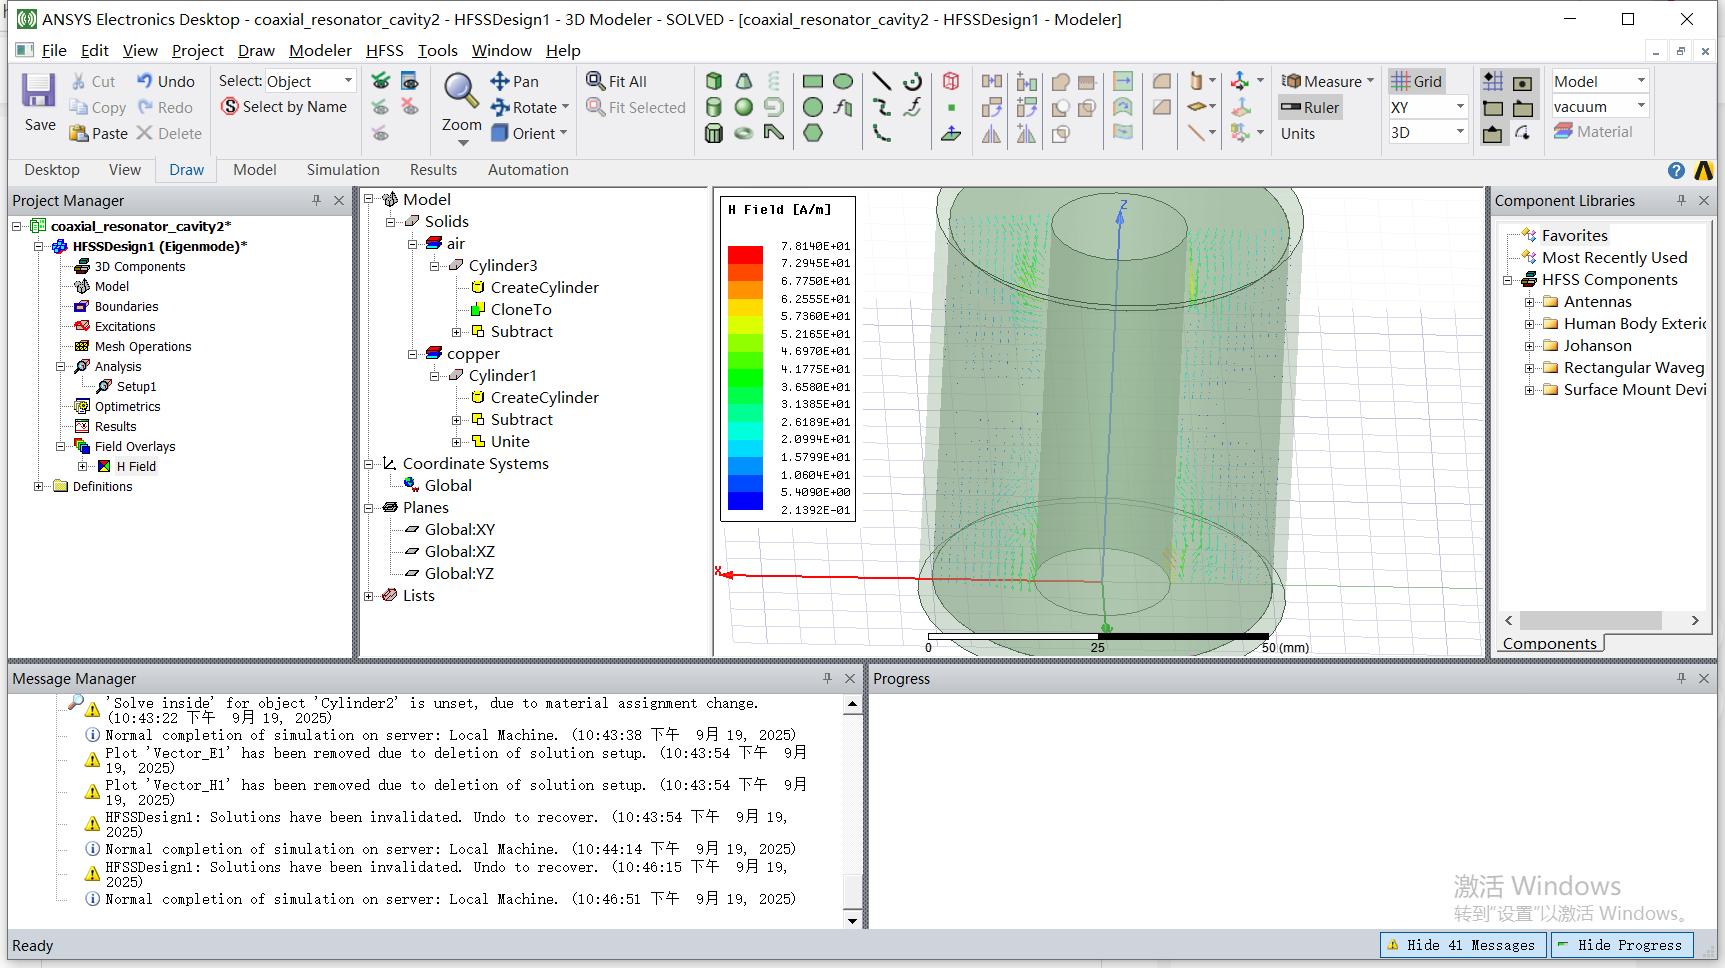Open the XY drawing plane dropdown
Viewport: 1725px width, 968px height.
click(1460, 107)
